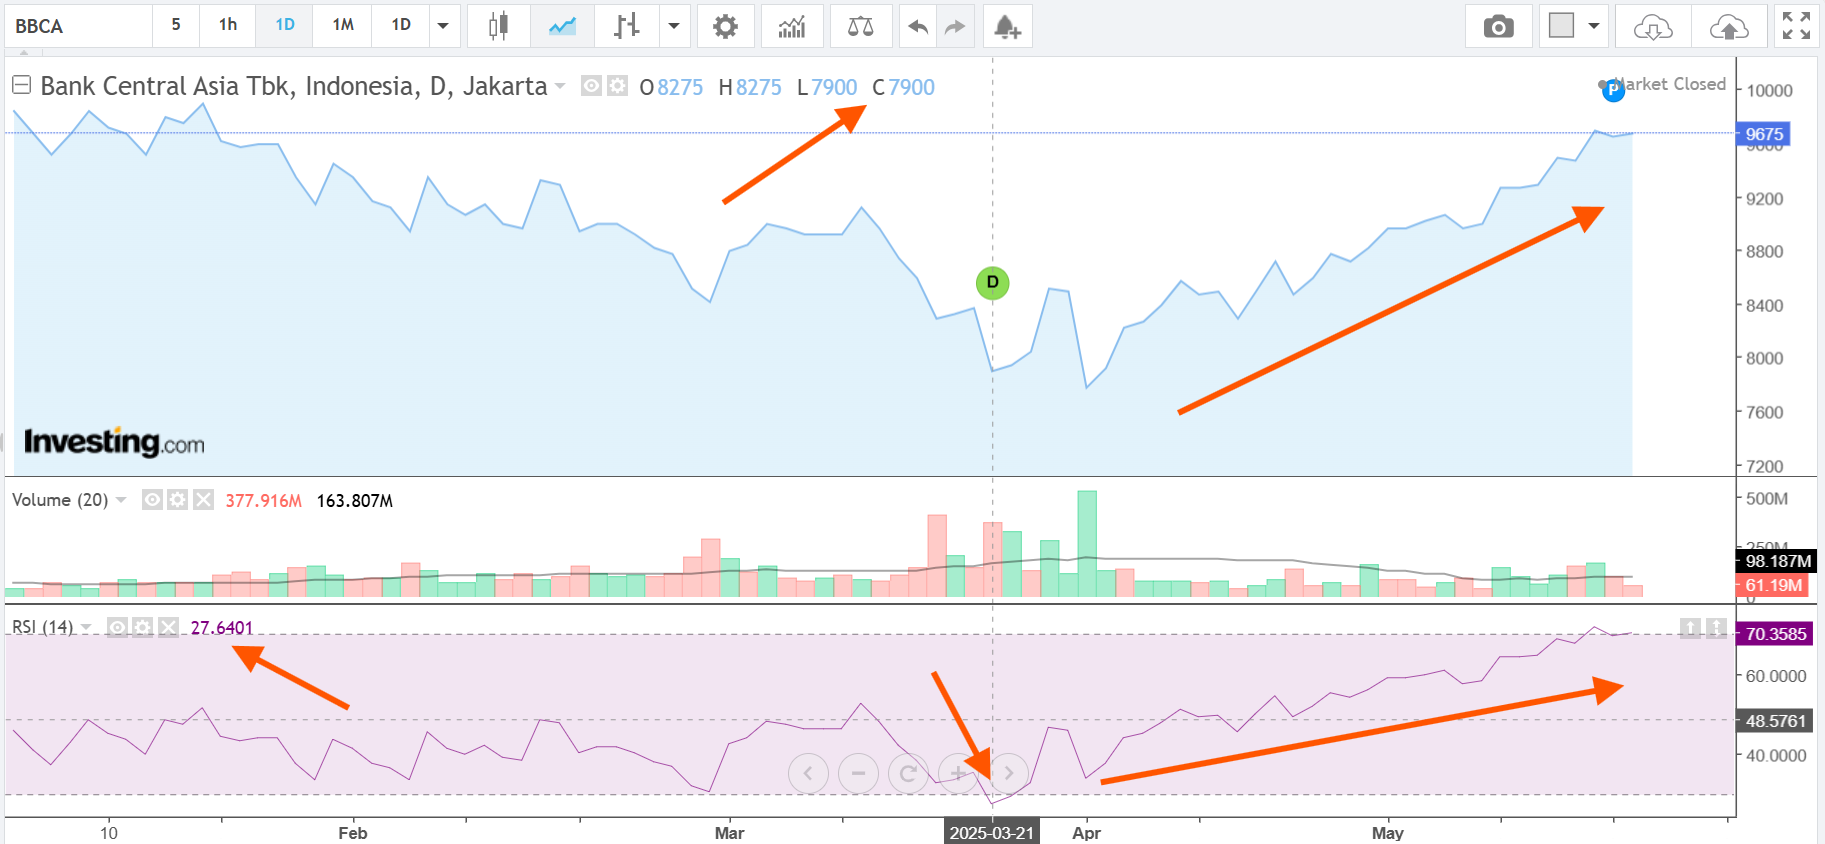Toggle visibility eye of Bank Central Asia series
Screen dimensions: 1825x844
tap(592, 86)
